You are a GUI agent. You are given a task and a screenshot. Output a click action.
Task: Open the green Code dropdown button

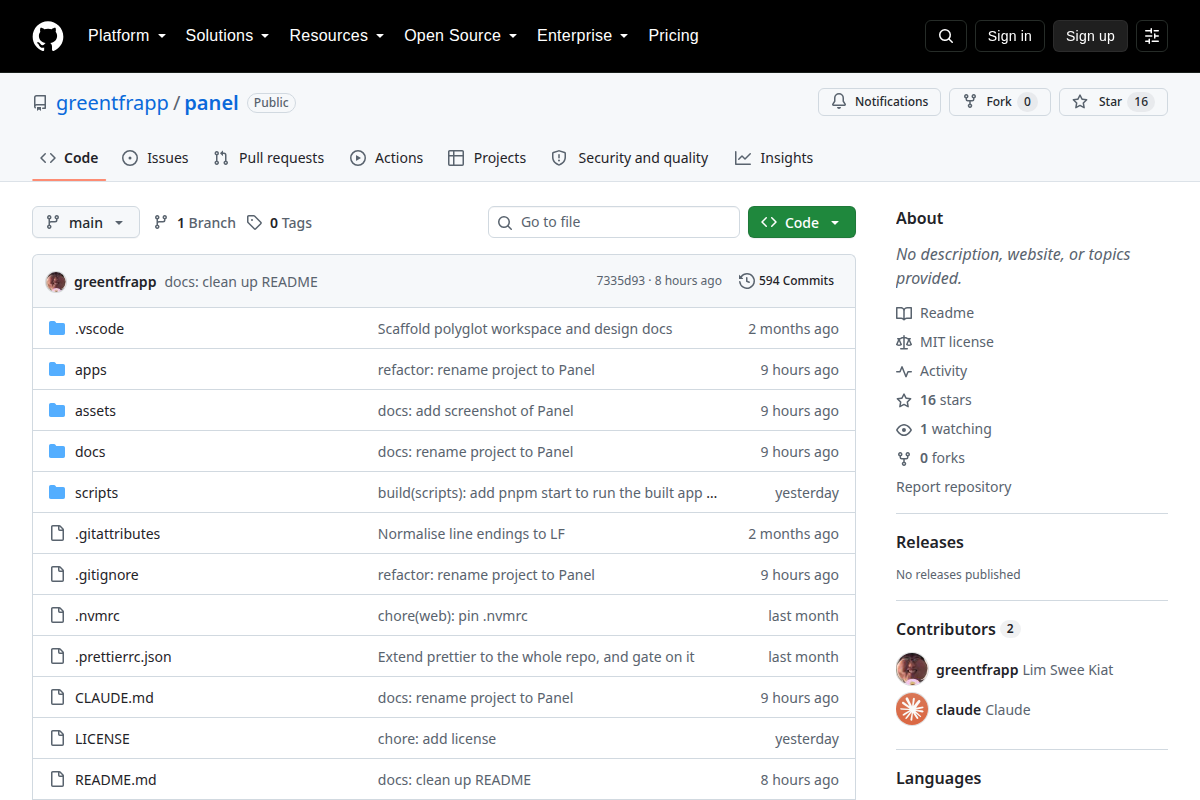[x=802, y=223]
